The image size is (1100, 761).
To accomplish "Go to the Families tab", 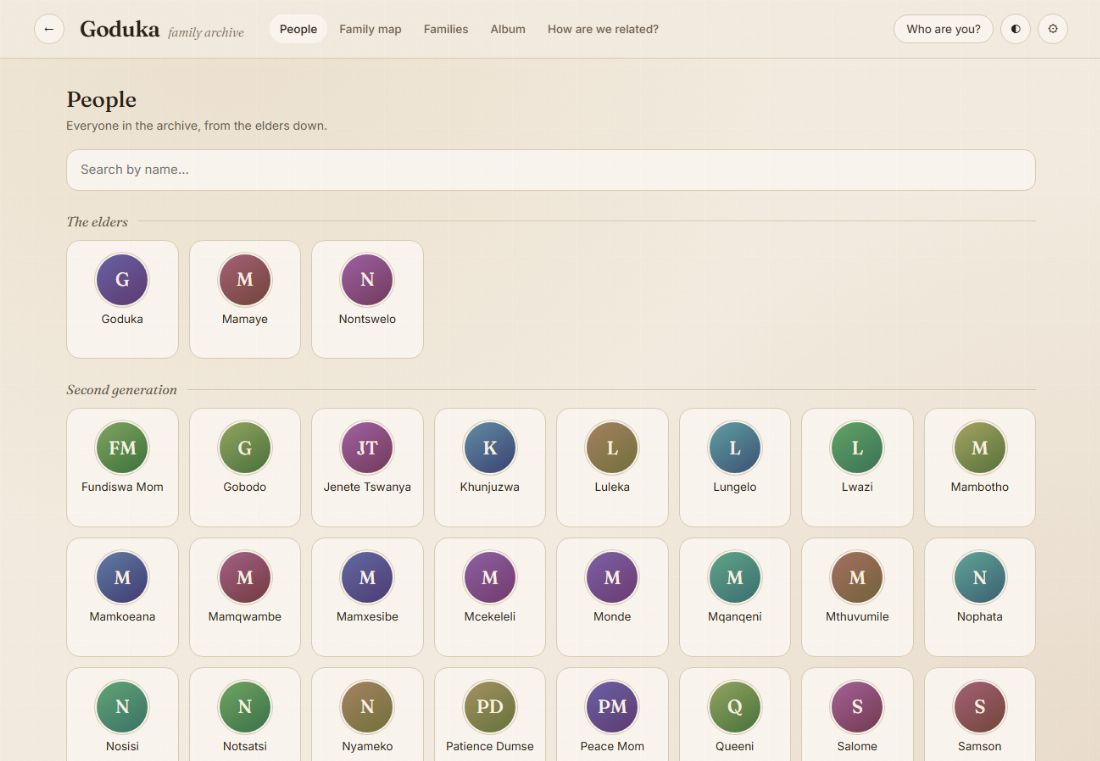I will click(x=446, y=29).
